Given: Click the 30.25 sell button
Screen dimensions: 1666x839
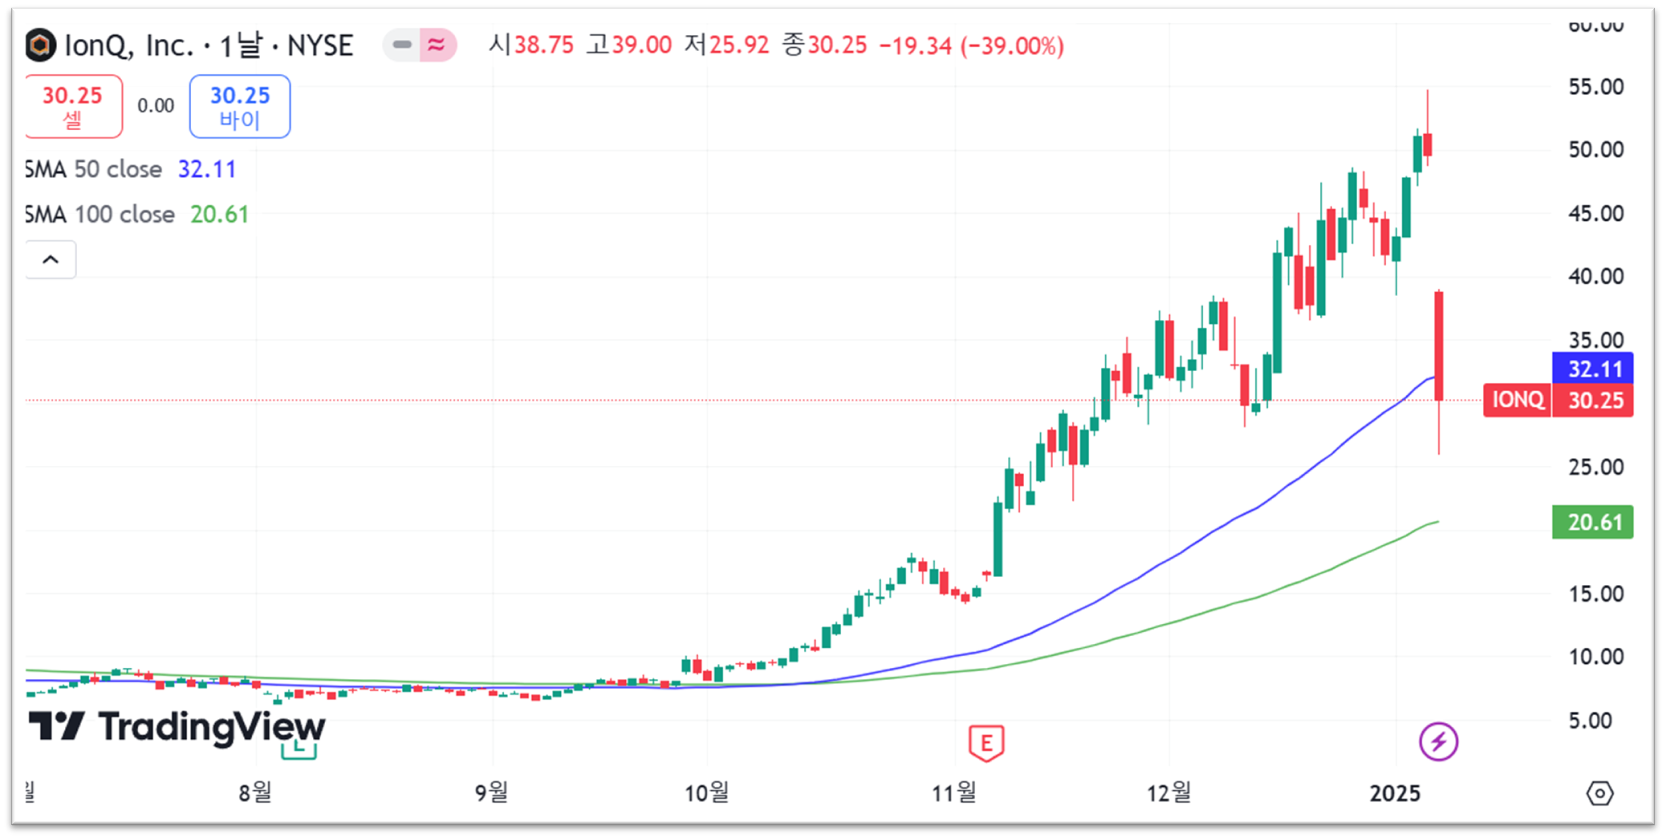Looking at the screenshot, I should tap(73, 106).
